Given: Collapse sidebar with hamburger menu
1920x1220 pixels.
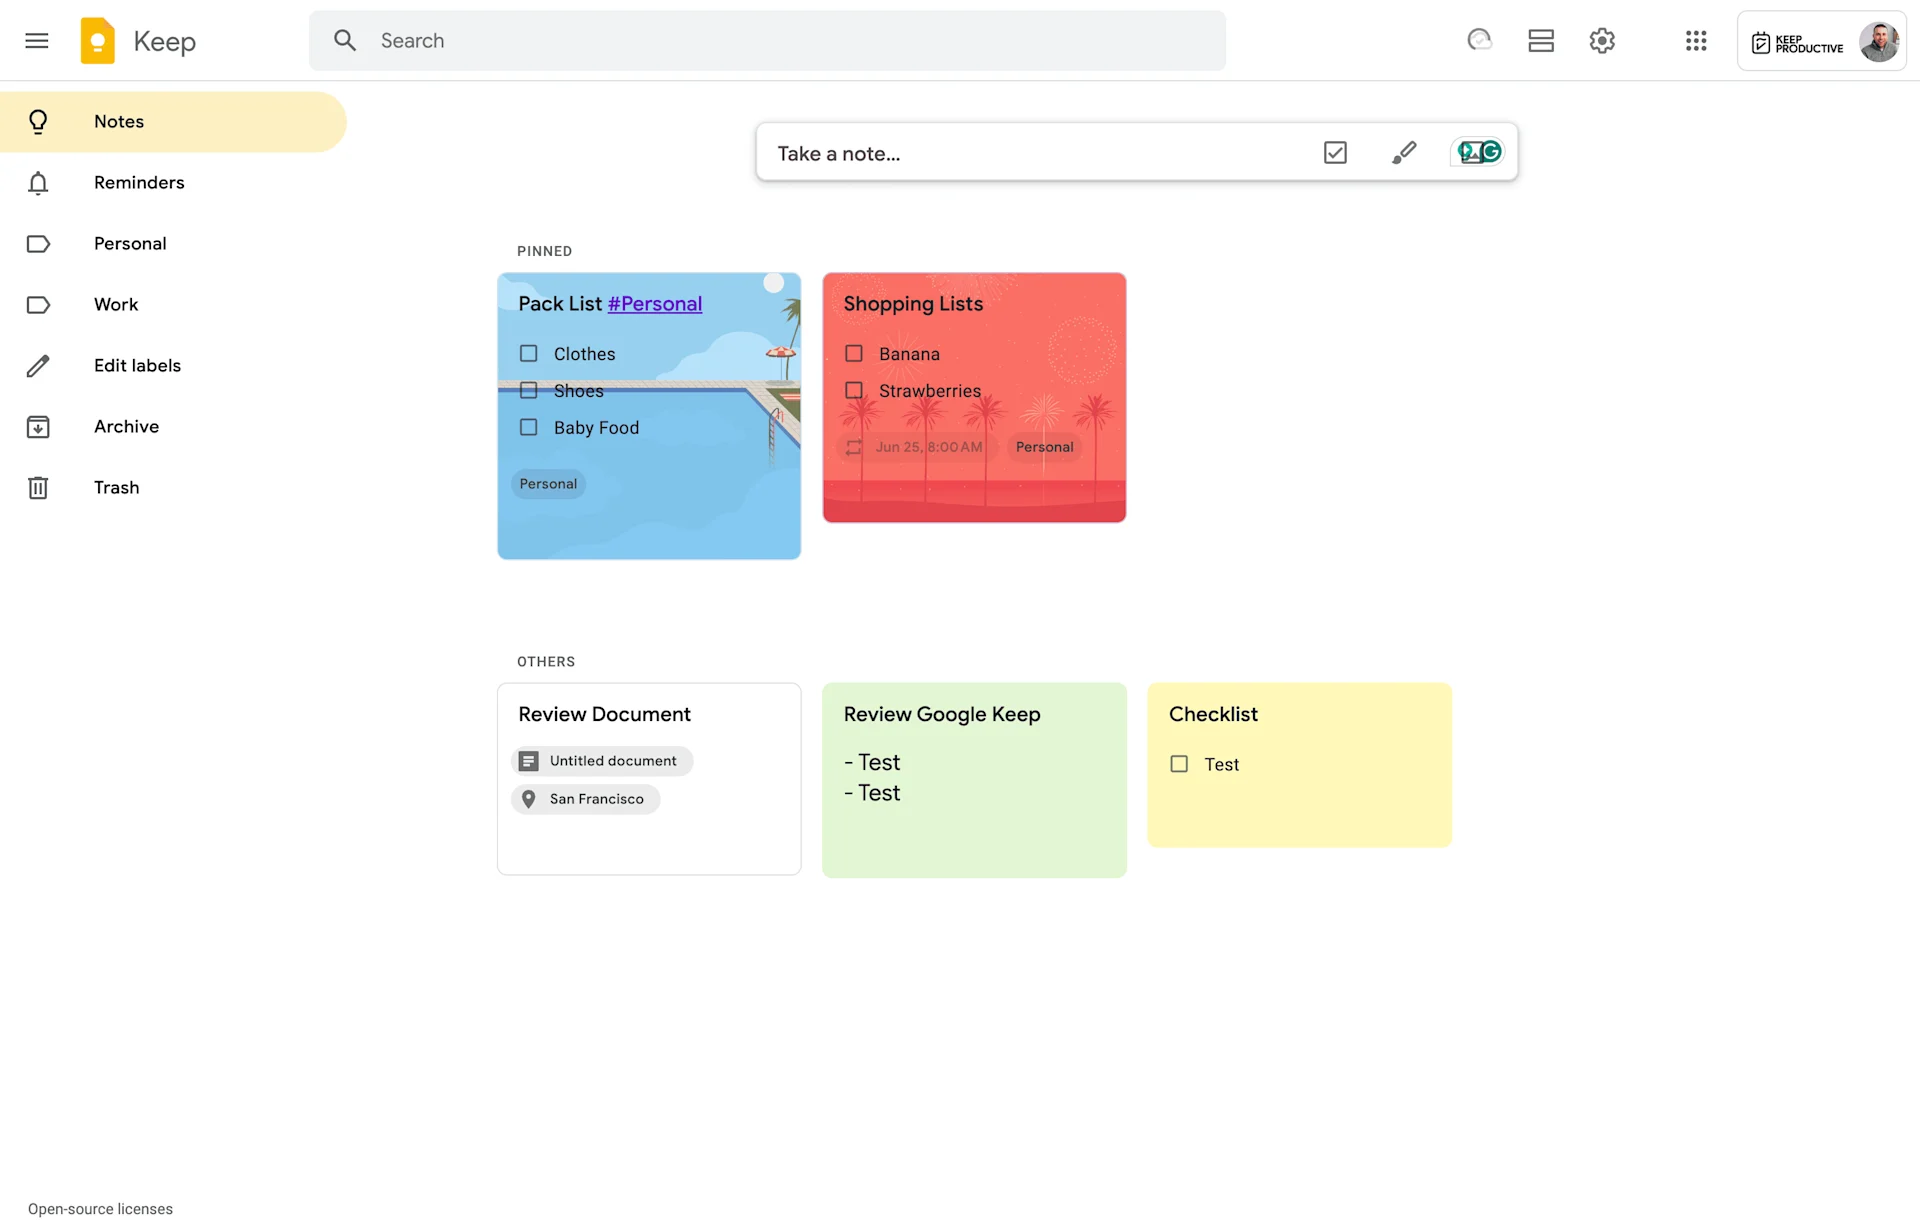Looking at the screenshot, I should (x=36, y=40).
